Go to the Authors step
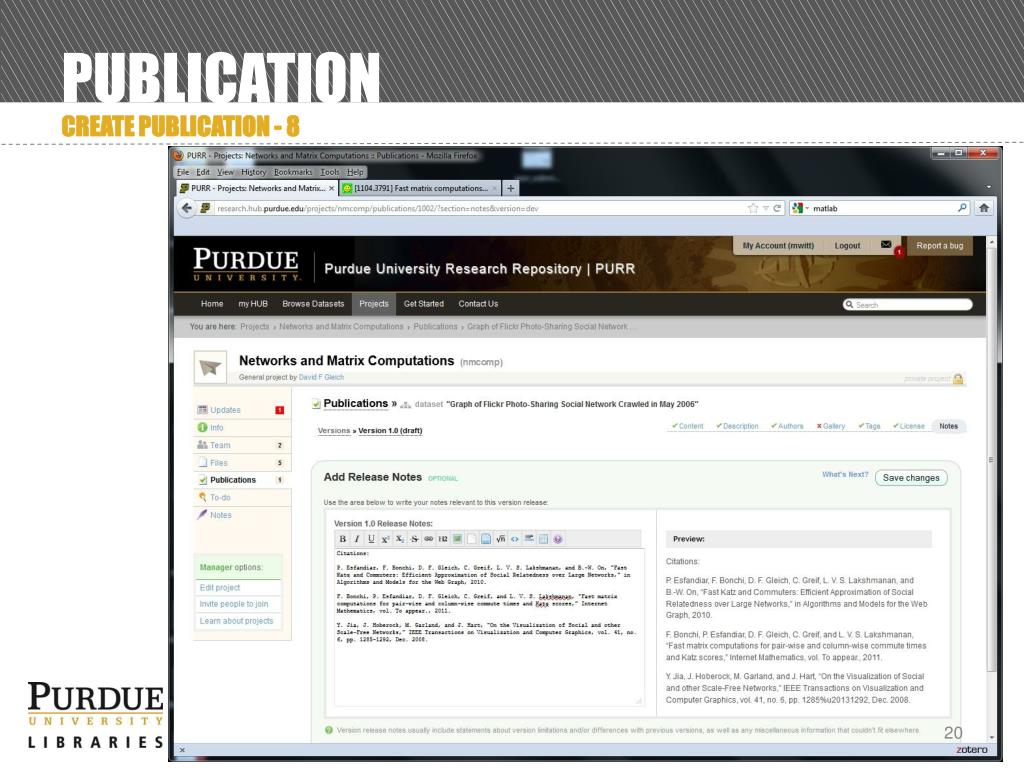This screenshot has height=768, width=1024. pos(787,426)
